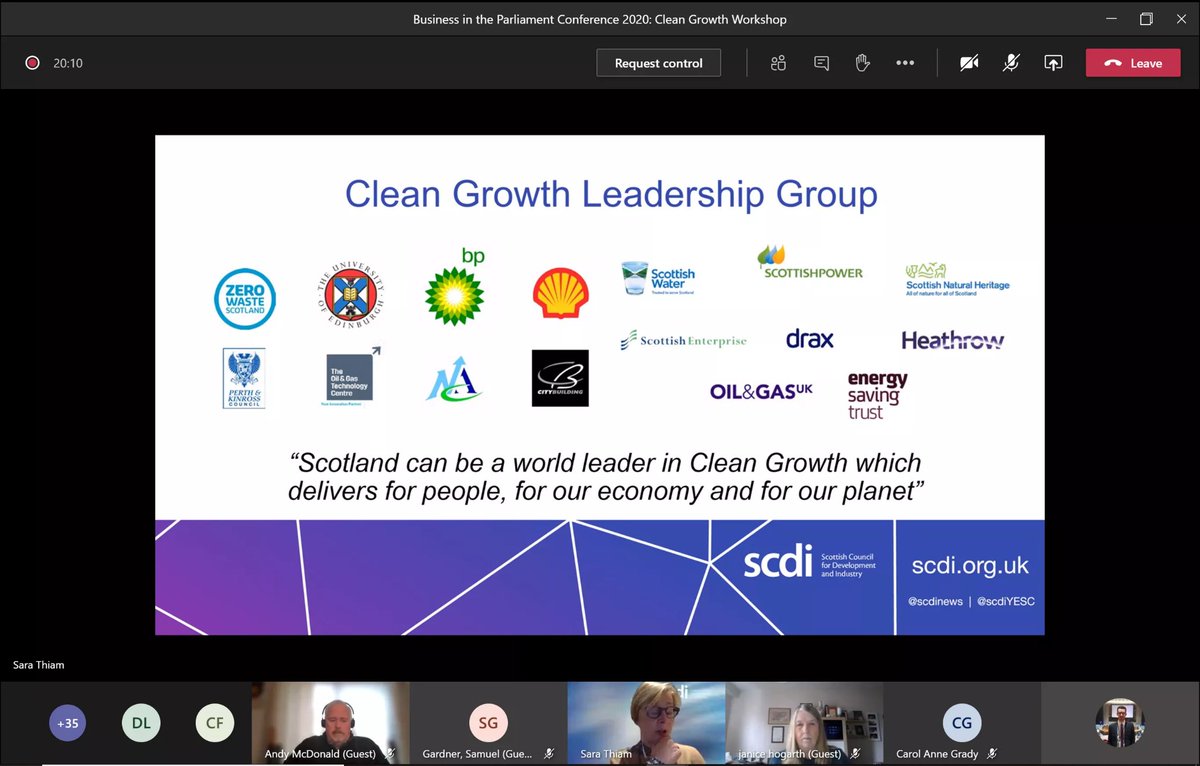Open More actions ellipsis menu
This screenshot has width=1200, height=766.
pyautogui.click(x=905, y=63)
